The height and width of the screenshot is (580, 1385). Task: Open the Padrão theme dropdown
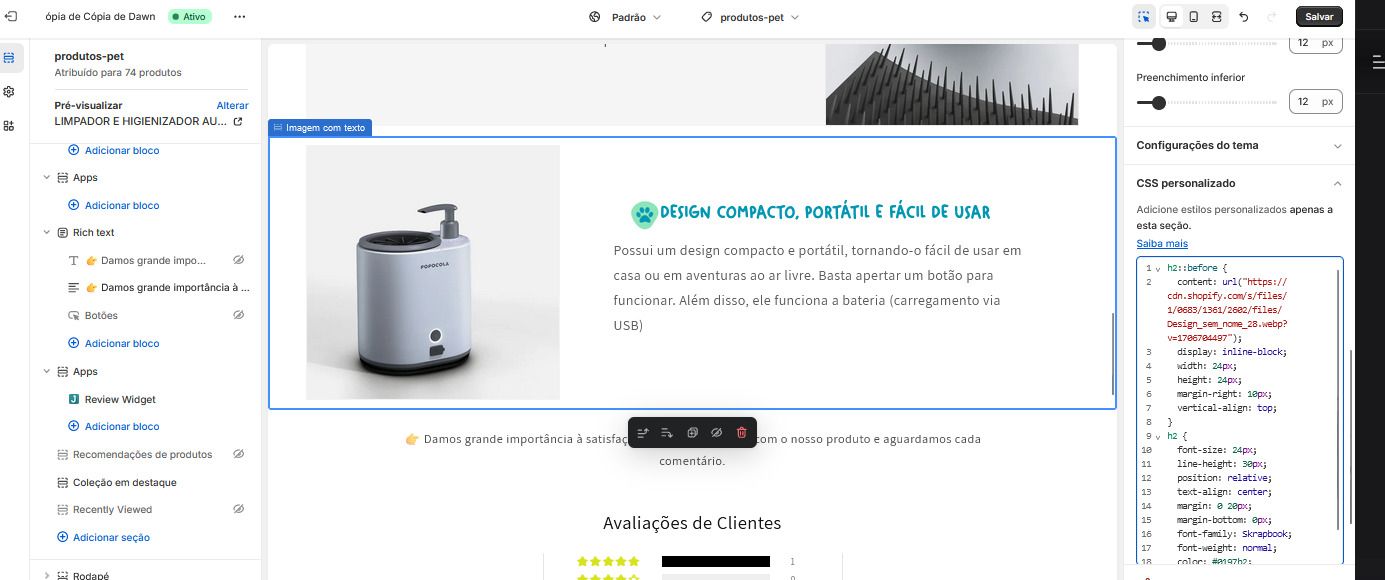click(x=625, y=17)
